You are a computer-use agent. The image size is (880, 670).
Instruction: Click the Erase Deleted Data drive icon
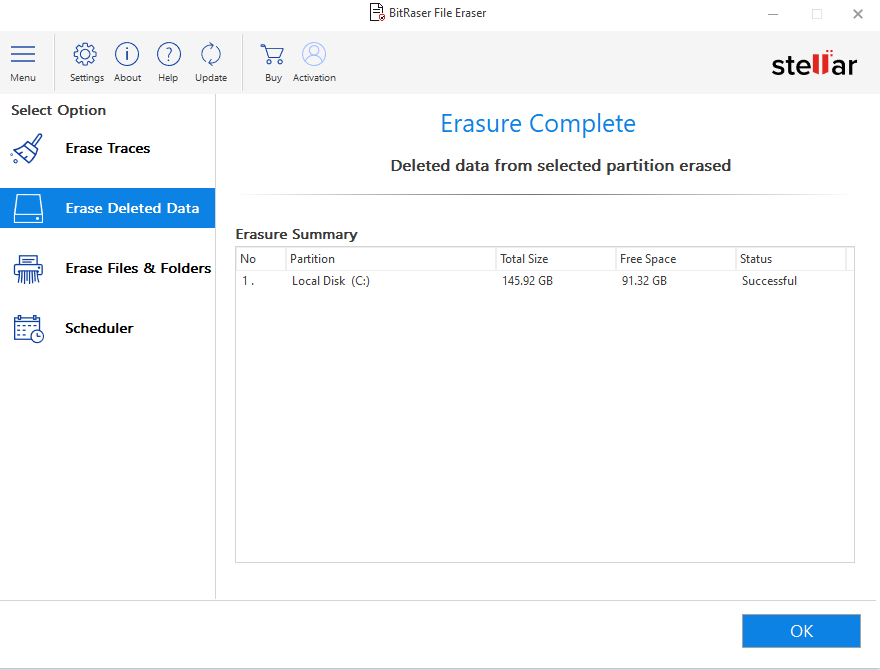click(x=28, y=208)
